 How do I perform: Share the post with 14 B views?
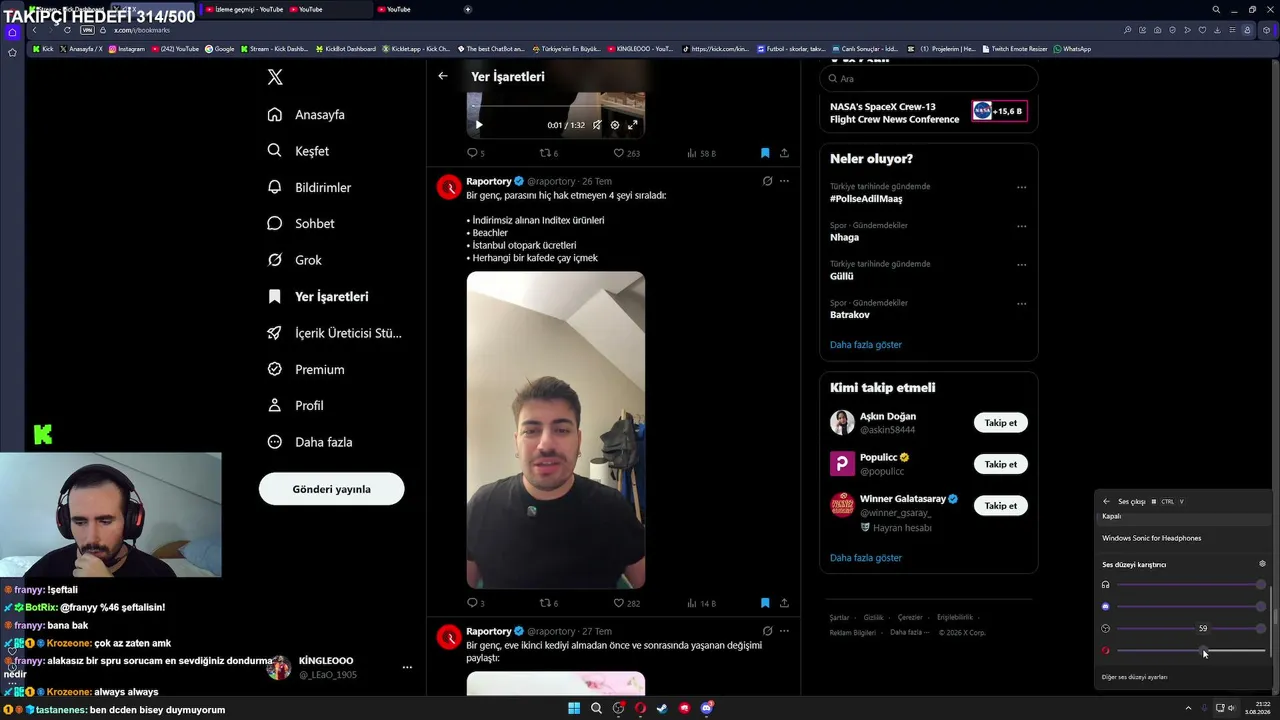[x=784, y=603]
